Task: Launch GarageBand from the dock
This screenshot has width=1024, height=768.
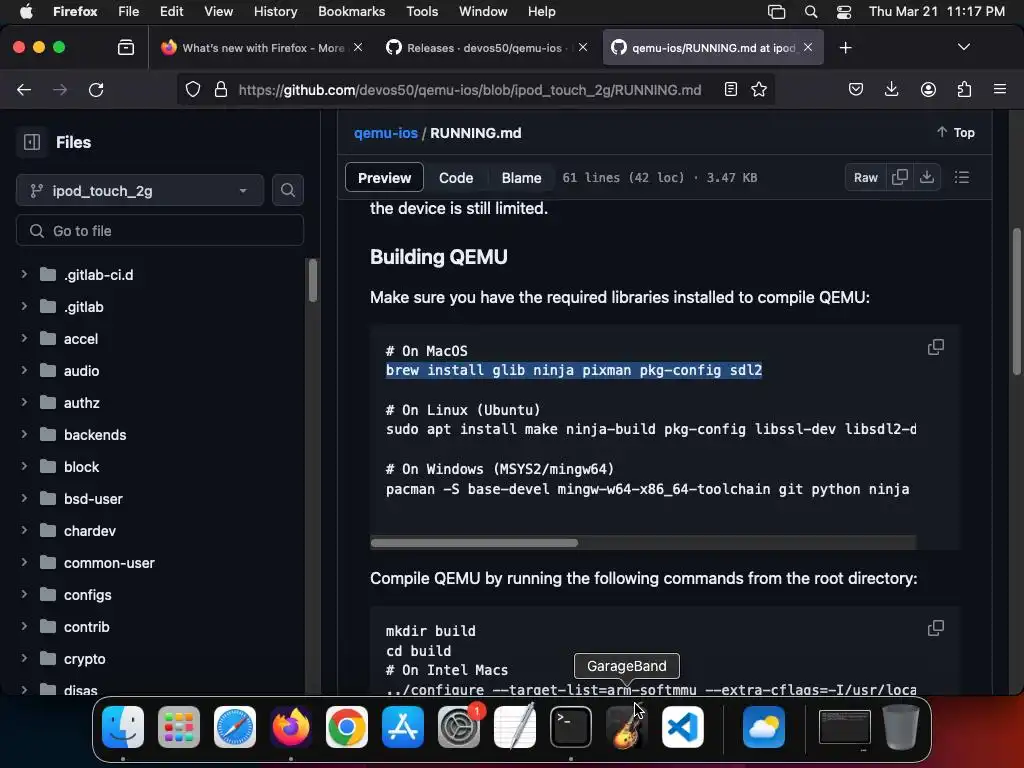Action: [626, 727]
